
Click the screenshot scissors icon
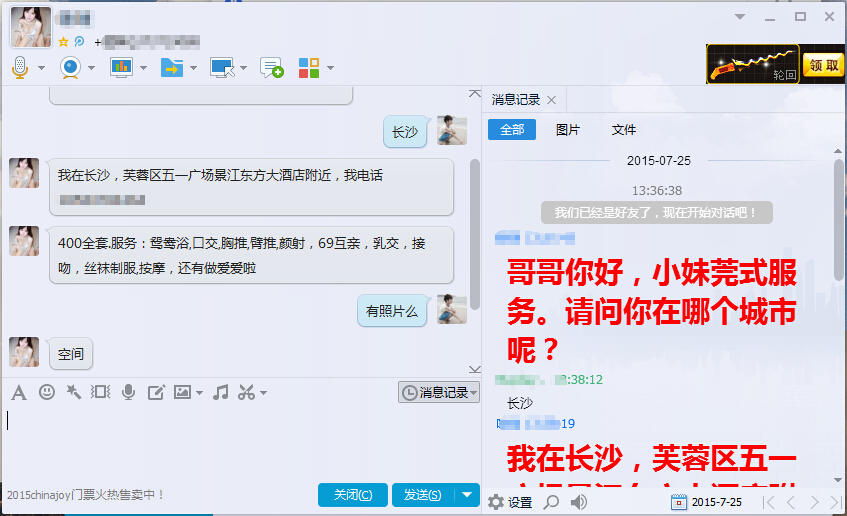(x=246, y=392)
